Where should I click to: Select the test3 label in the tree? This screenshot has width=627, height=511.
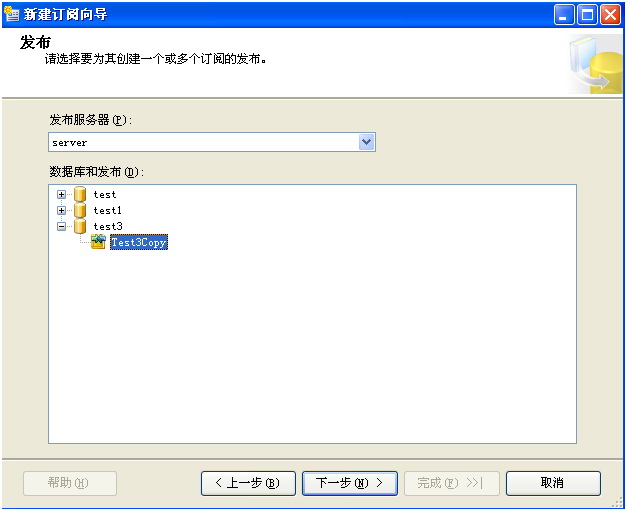pos(107,227)
